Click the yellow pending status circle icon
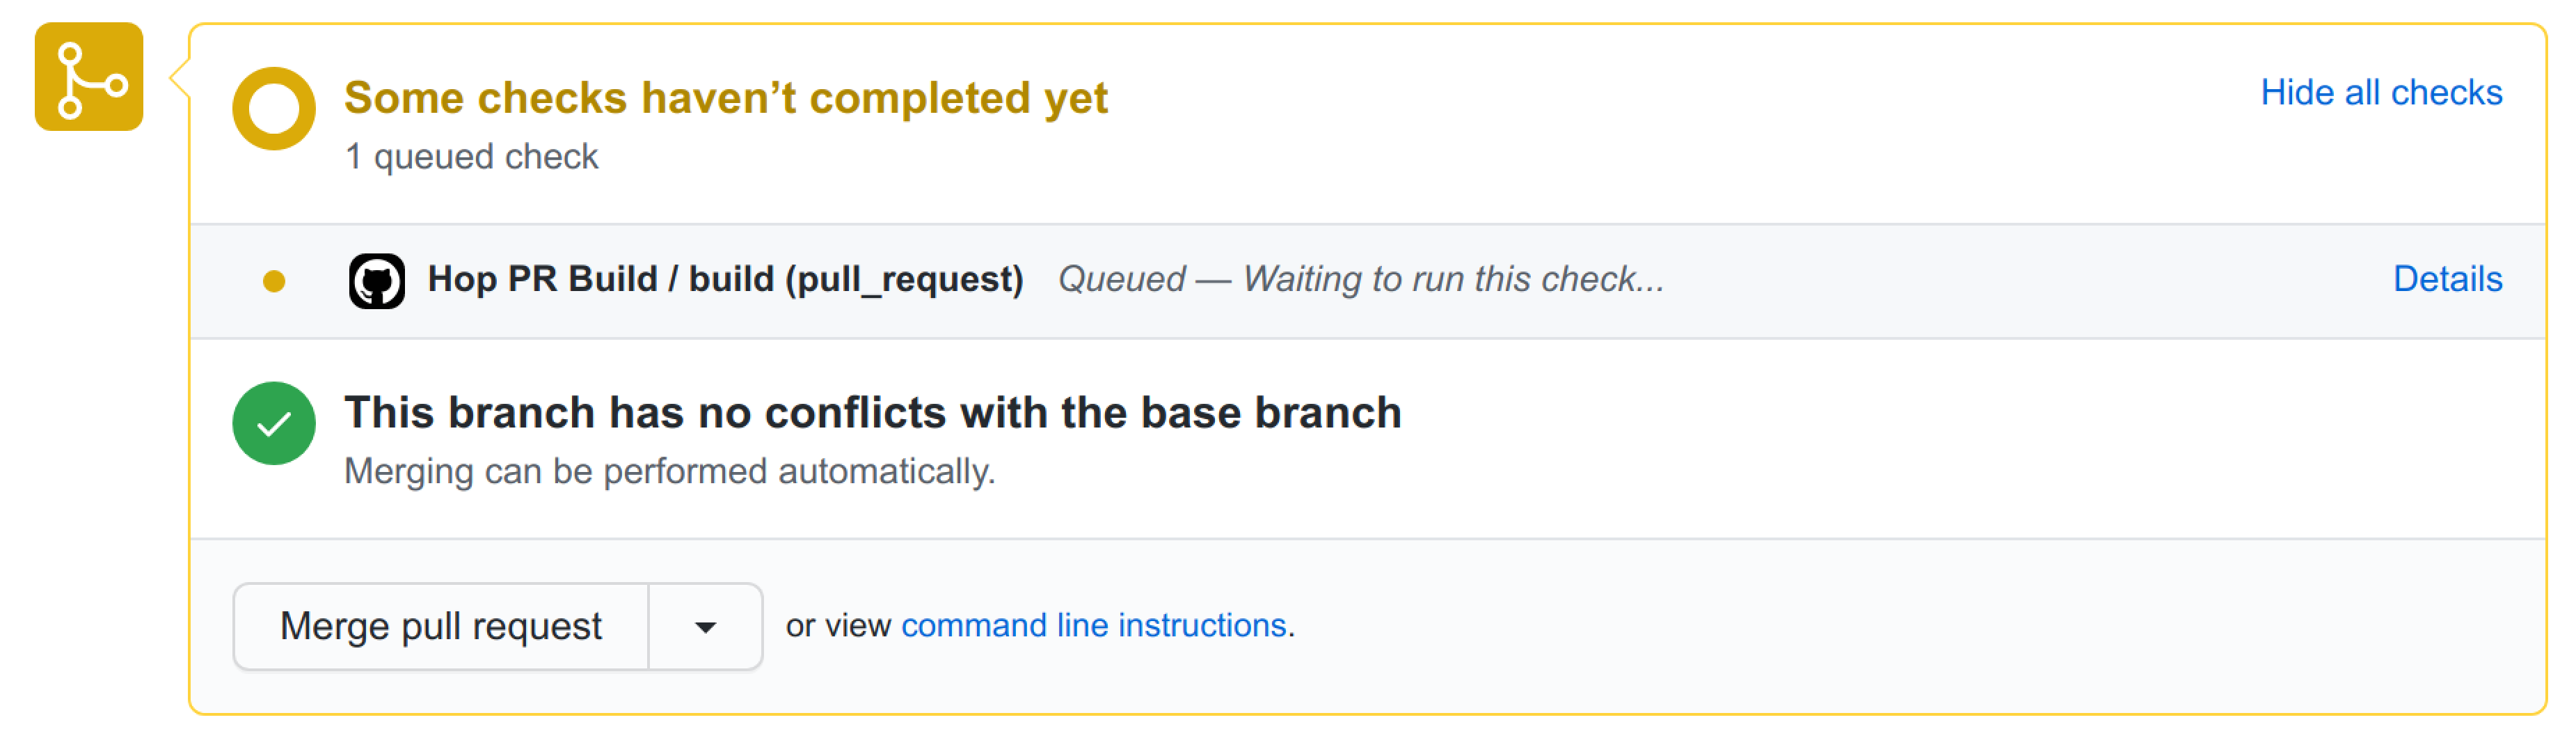Image resolution: width=2576 pixels, height=745 pixels. (x=273, y=108)
